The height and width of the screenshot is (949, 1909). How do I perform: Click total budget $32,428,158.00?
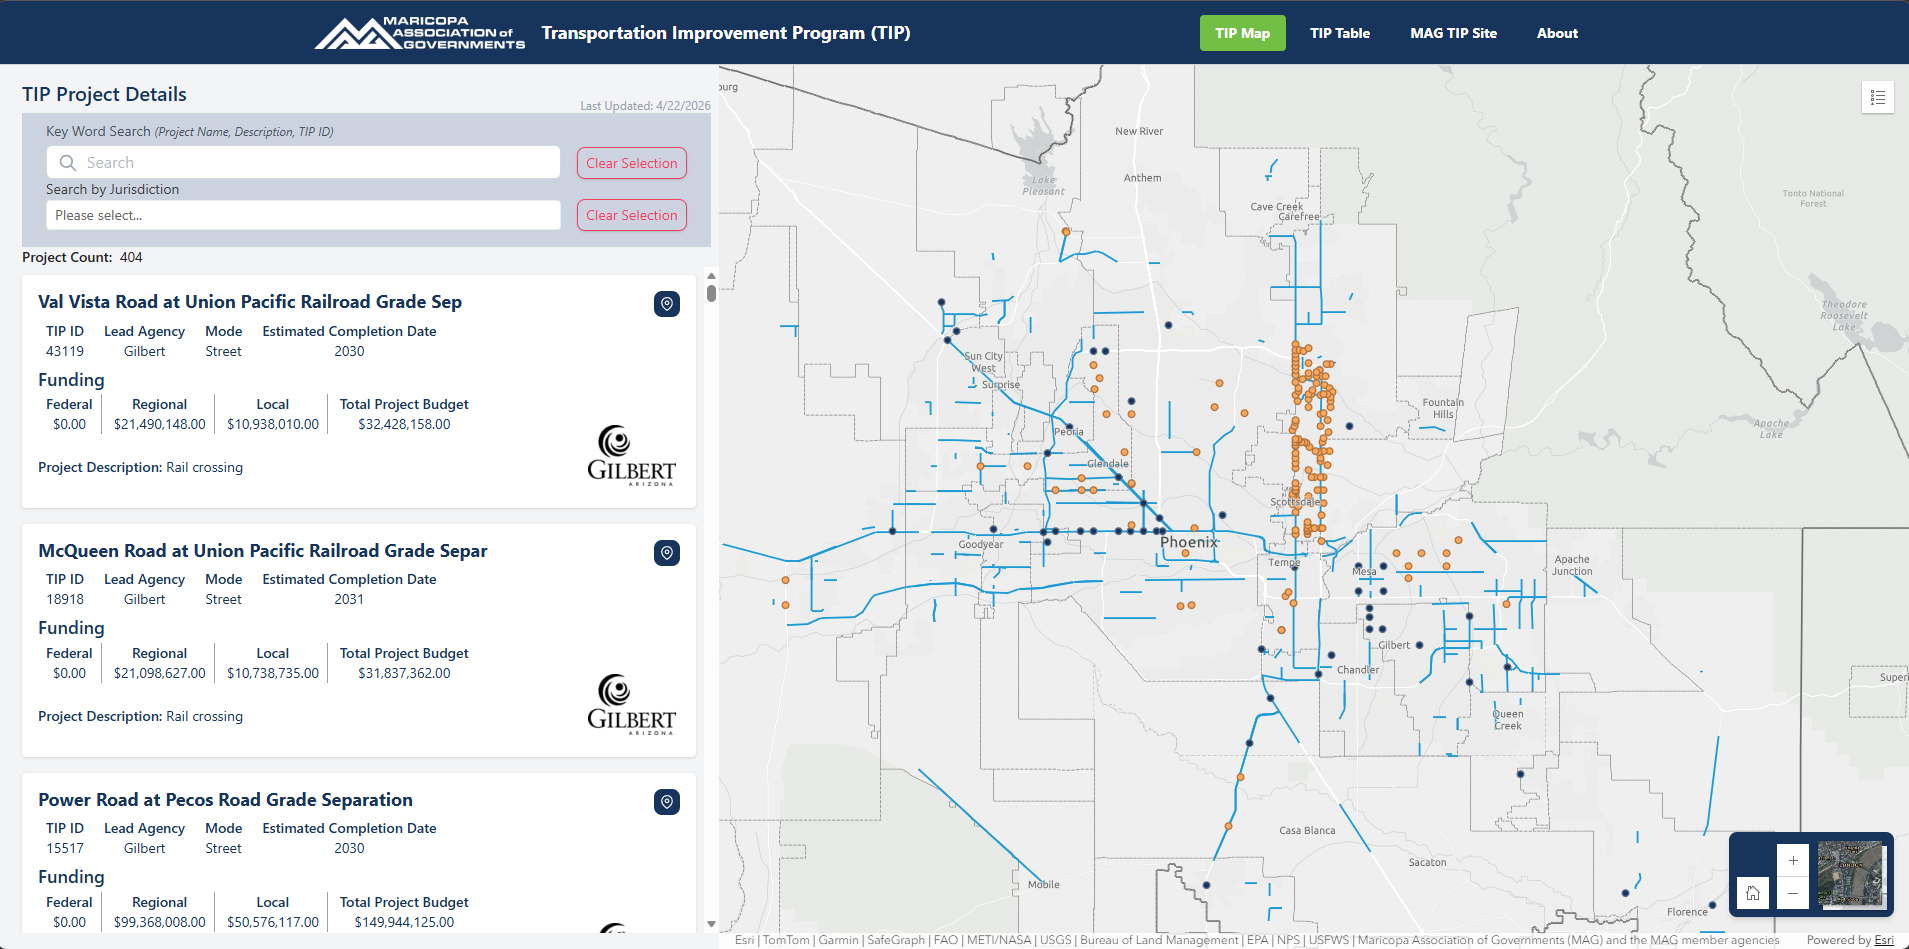(x=404, y=424)
